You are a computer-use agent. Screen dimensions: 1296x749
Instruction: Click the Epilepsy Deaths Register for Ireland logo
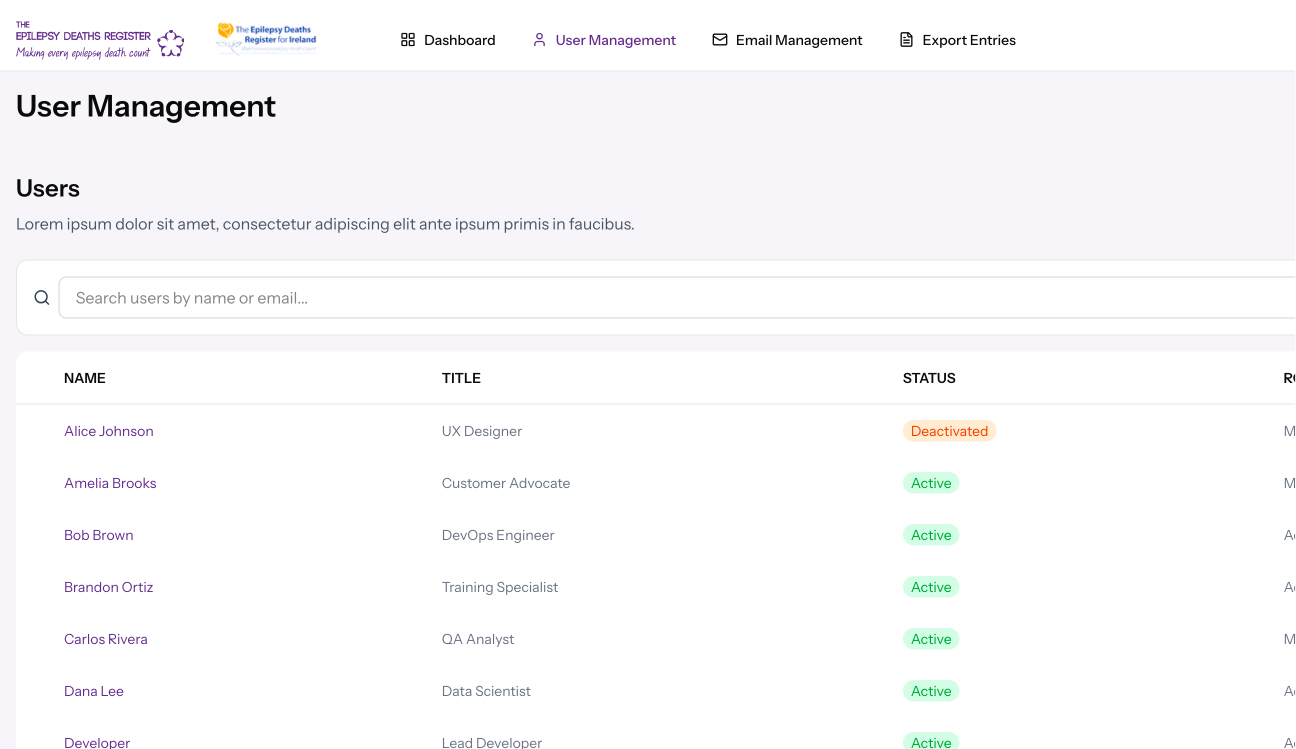click(x=265, y=36)
